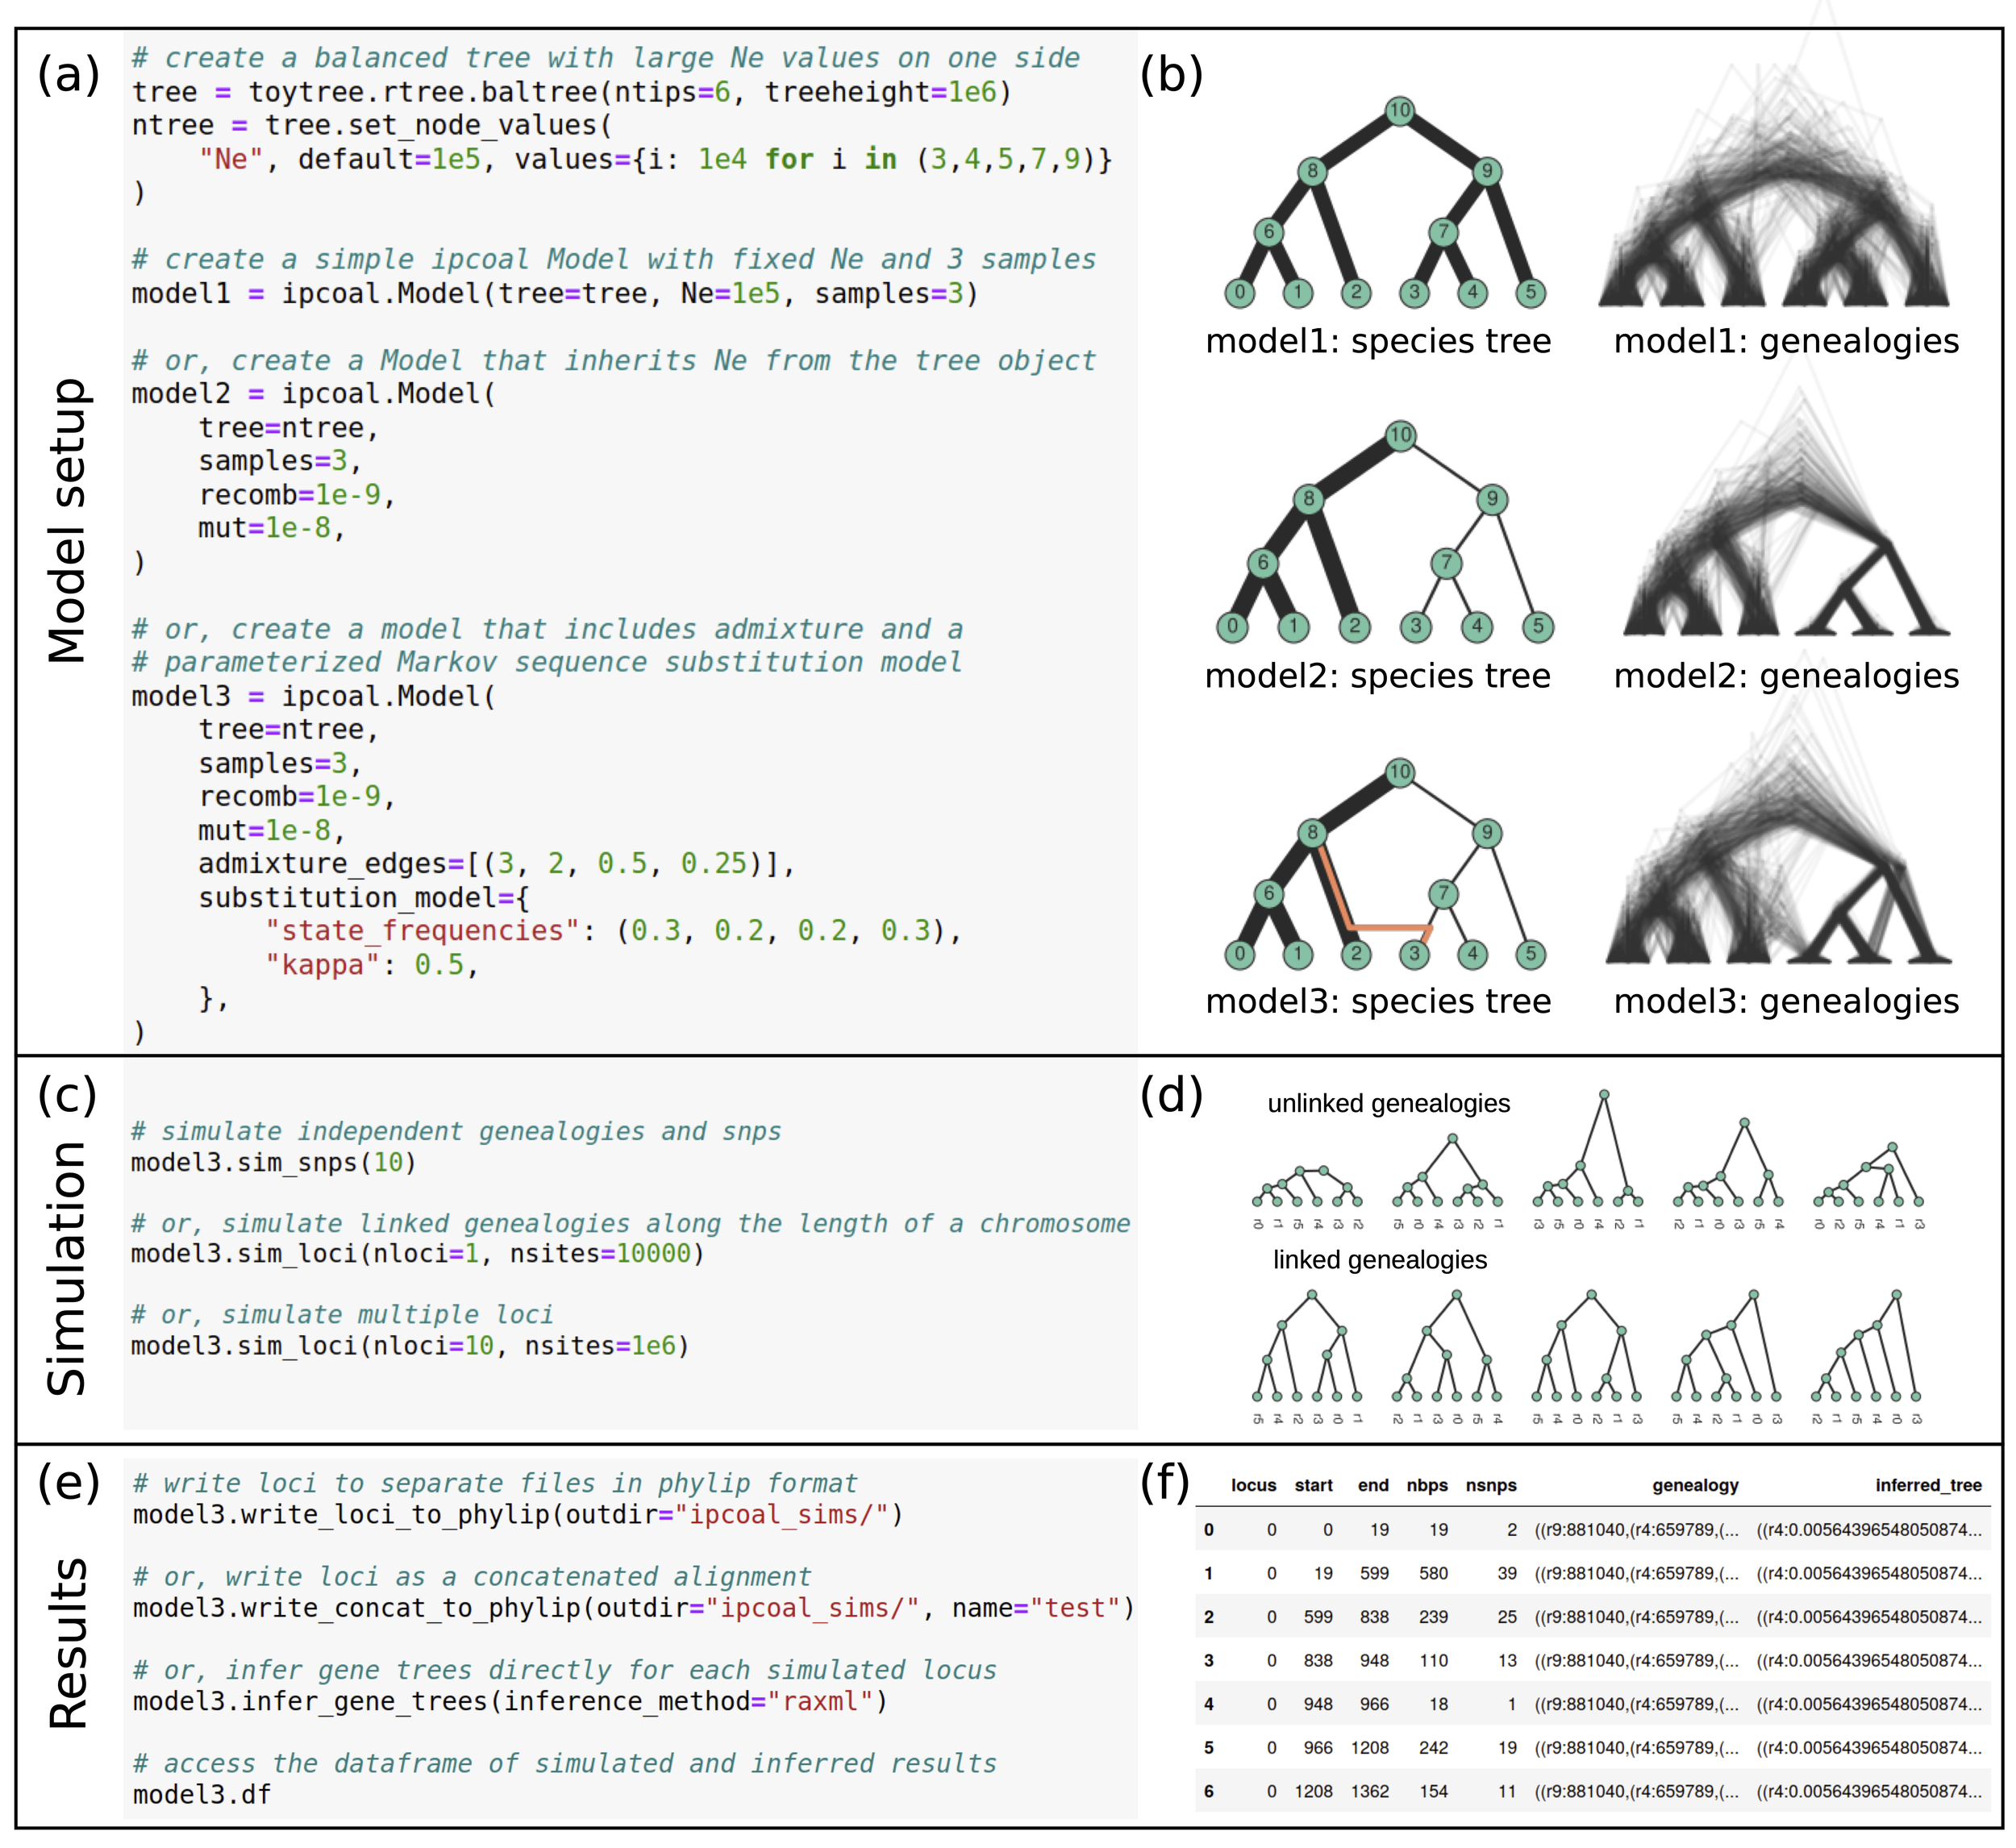Select node 7 in model3 species tree

(1443, 893)
